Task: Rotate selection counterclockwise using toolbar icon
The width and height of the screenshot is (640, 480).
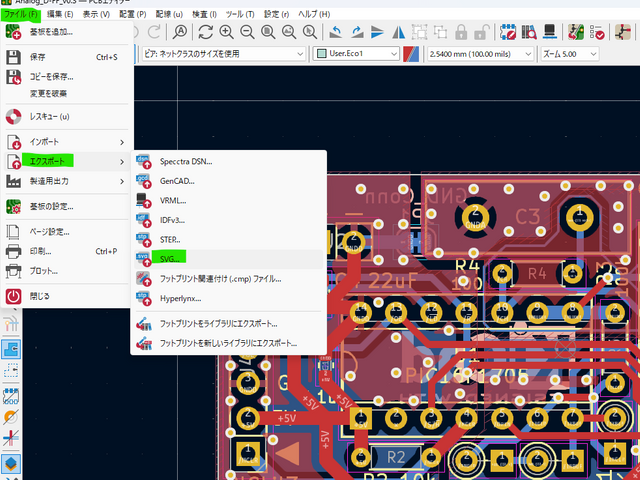Action: pos(335,31)
